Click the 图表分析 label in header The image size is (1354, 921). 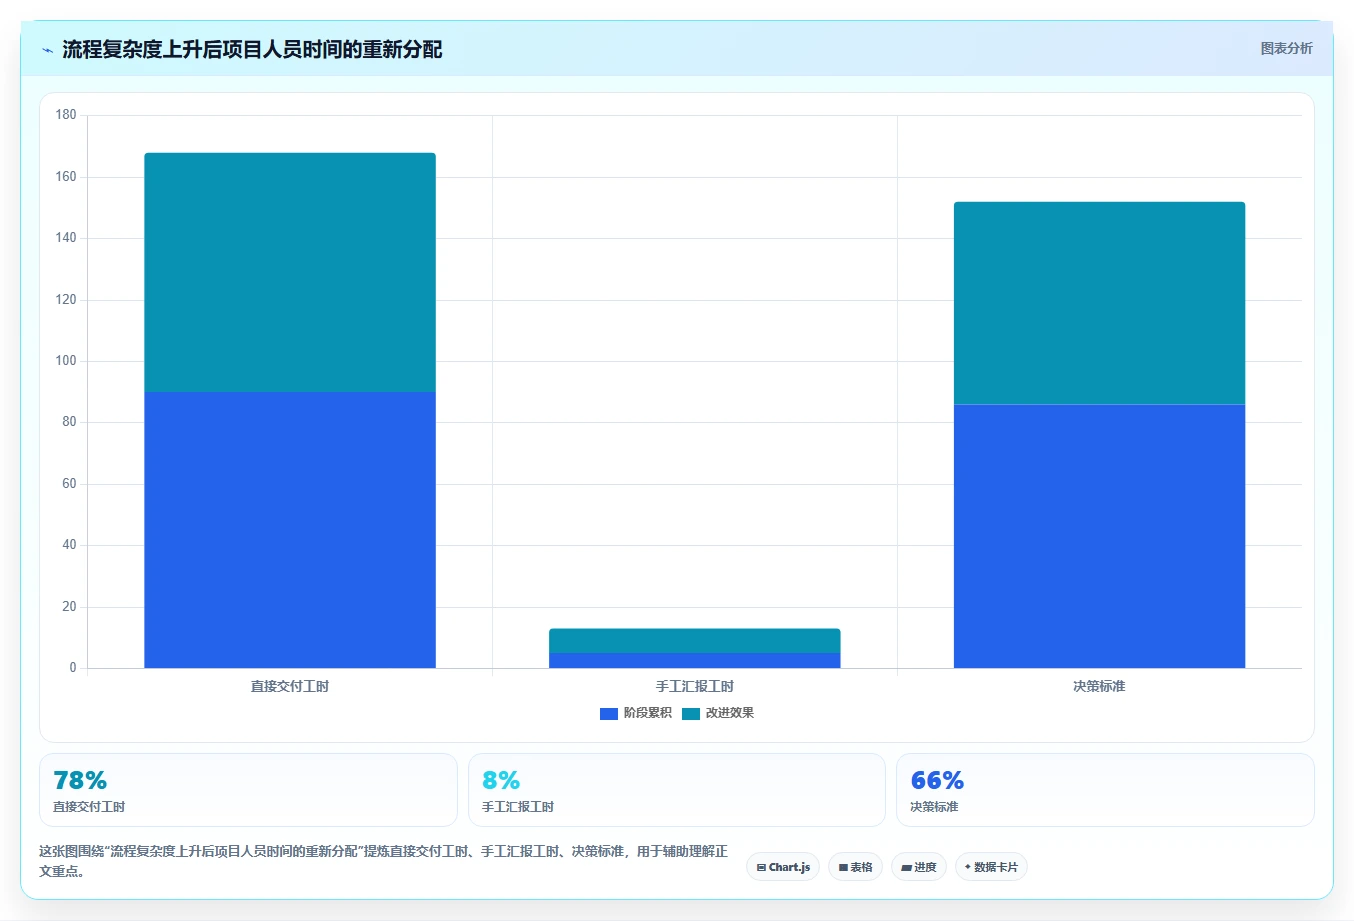[1286, 48]
